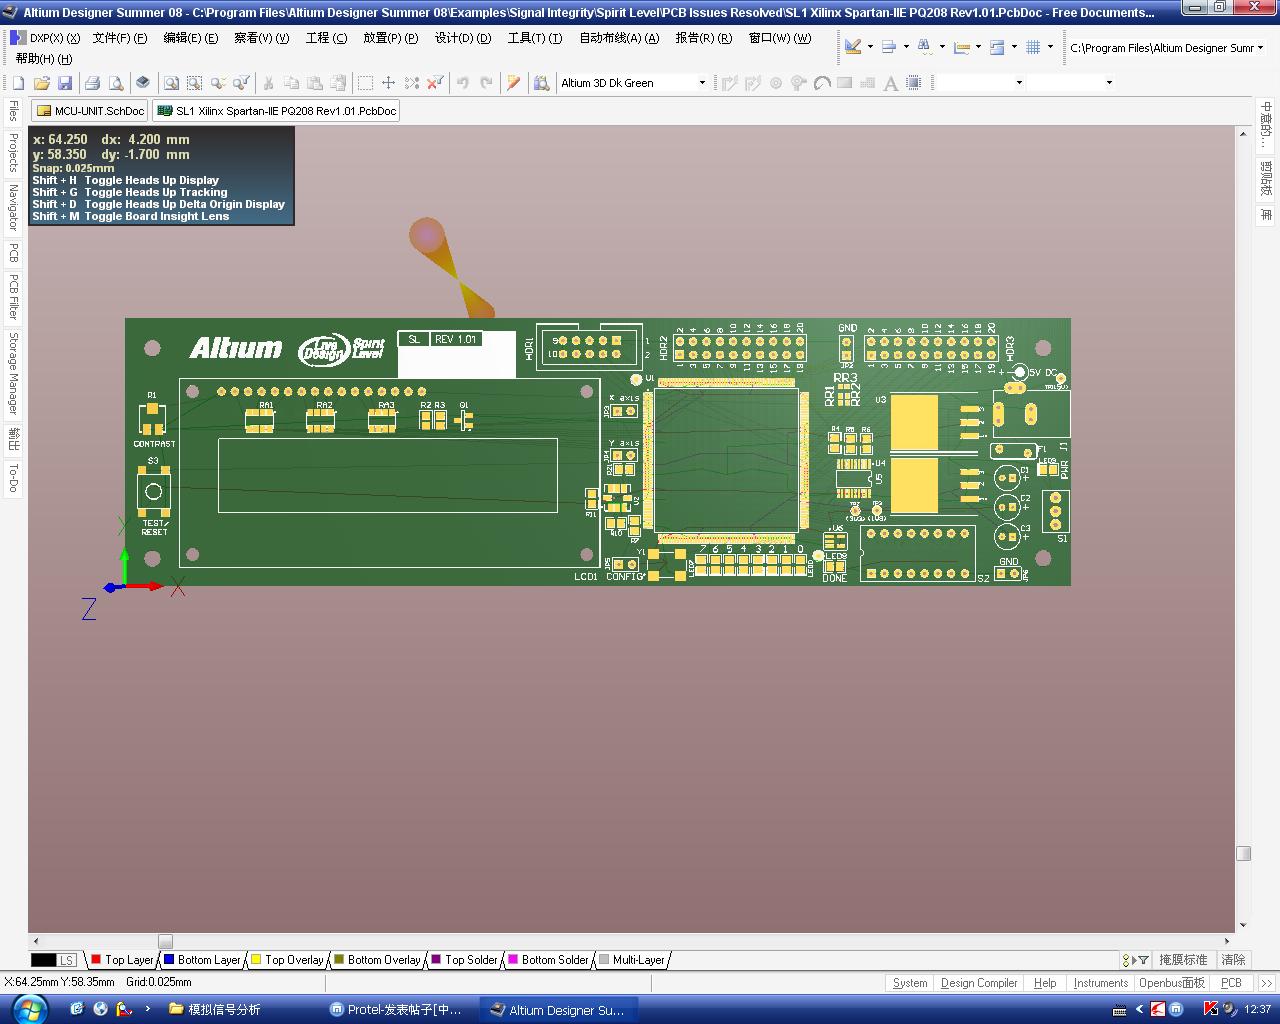This screenshot has width=1280, height=1024.
Task: Switch to the Protel-发表帖子 taskbar window
Action: (397, 1010)
